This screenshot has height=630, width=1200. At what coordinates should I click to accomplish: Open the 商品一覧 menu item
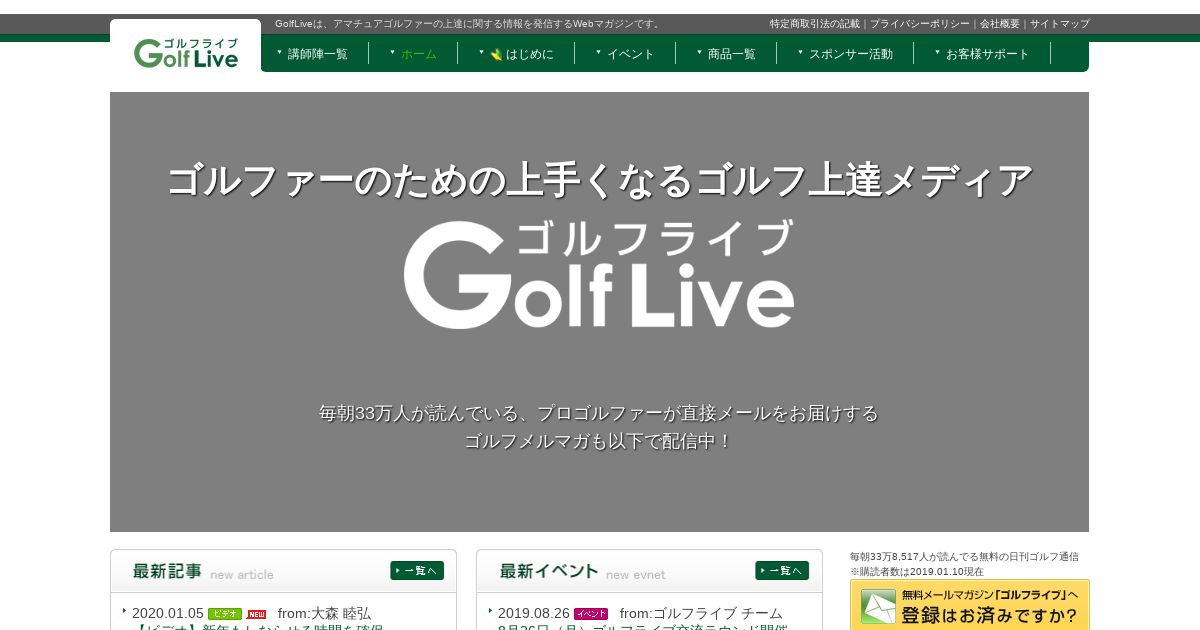tap(731, 54)
